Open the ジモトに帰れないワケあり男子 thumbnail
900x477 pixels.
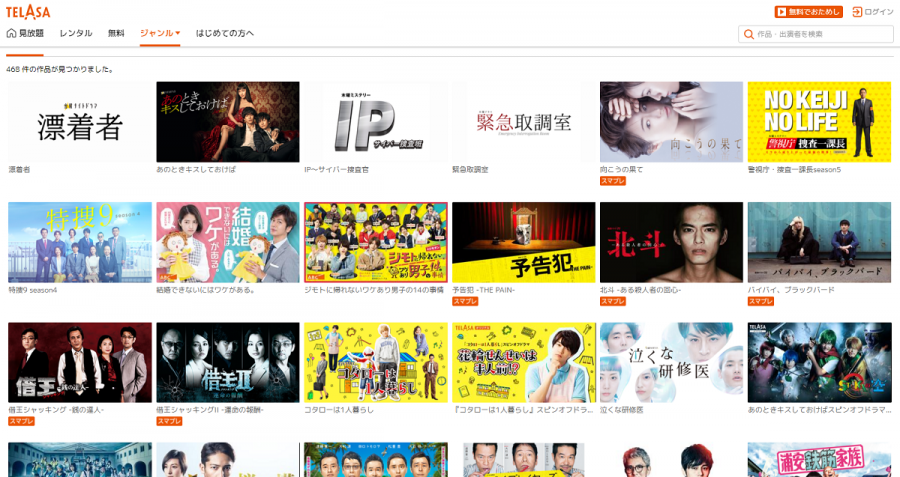(x=376, y=242)
